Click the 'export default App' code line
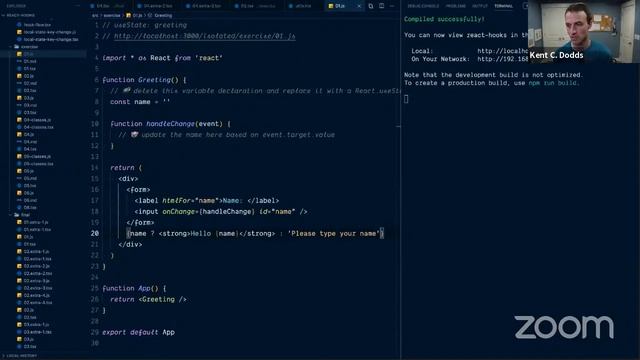640x360 pixels. click(x=138, y=332)
